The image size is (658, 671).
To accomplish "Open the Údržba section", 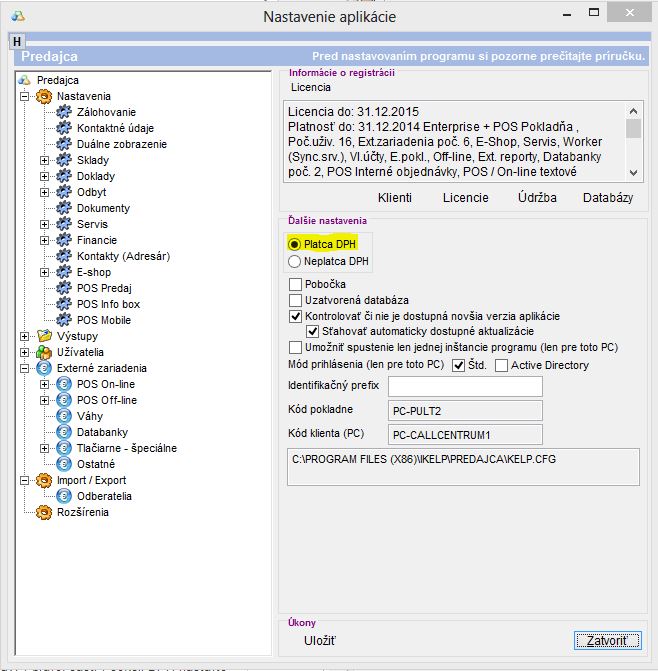I will click(537, 198).
